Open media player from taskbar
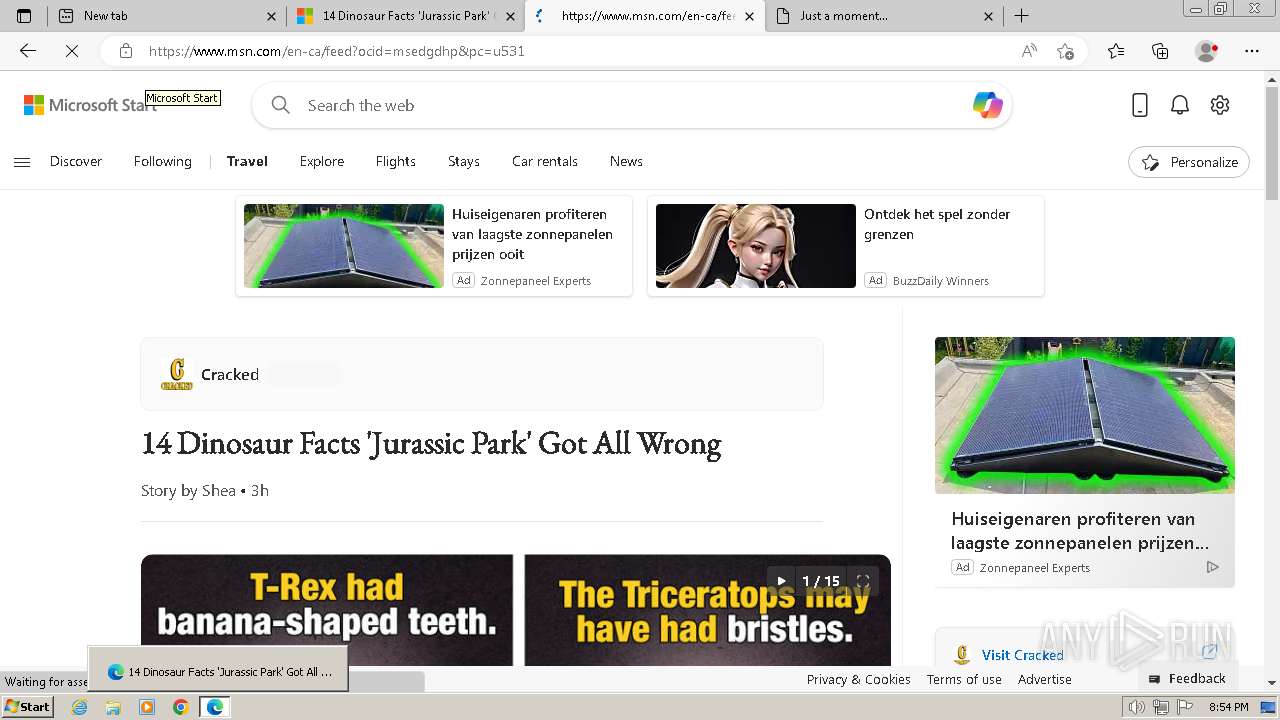 click(x=147, y=707)
